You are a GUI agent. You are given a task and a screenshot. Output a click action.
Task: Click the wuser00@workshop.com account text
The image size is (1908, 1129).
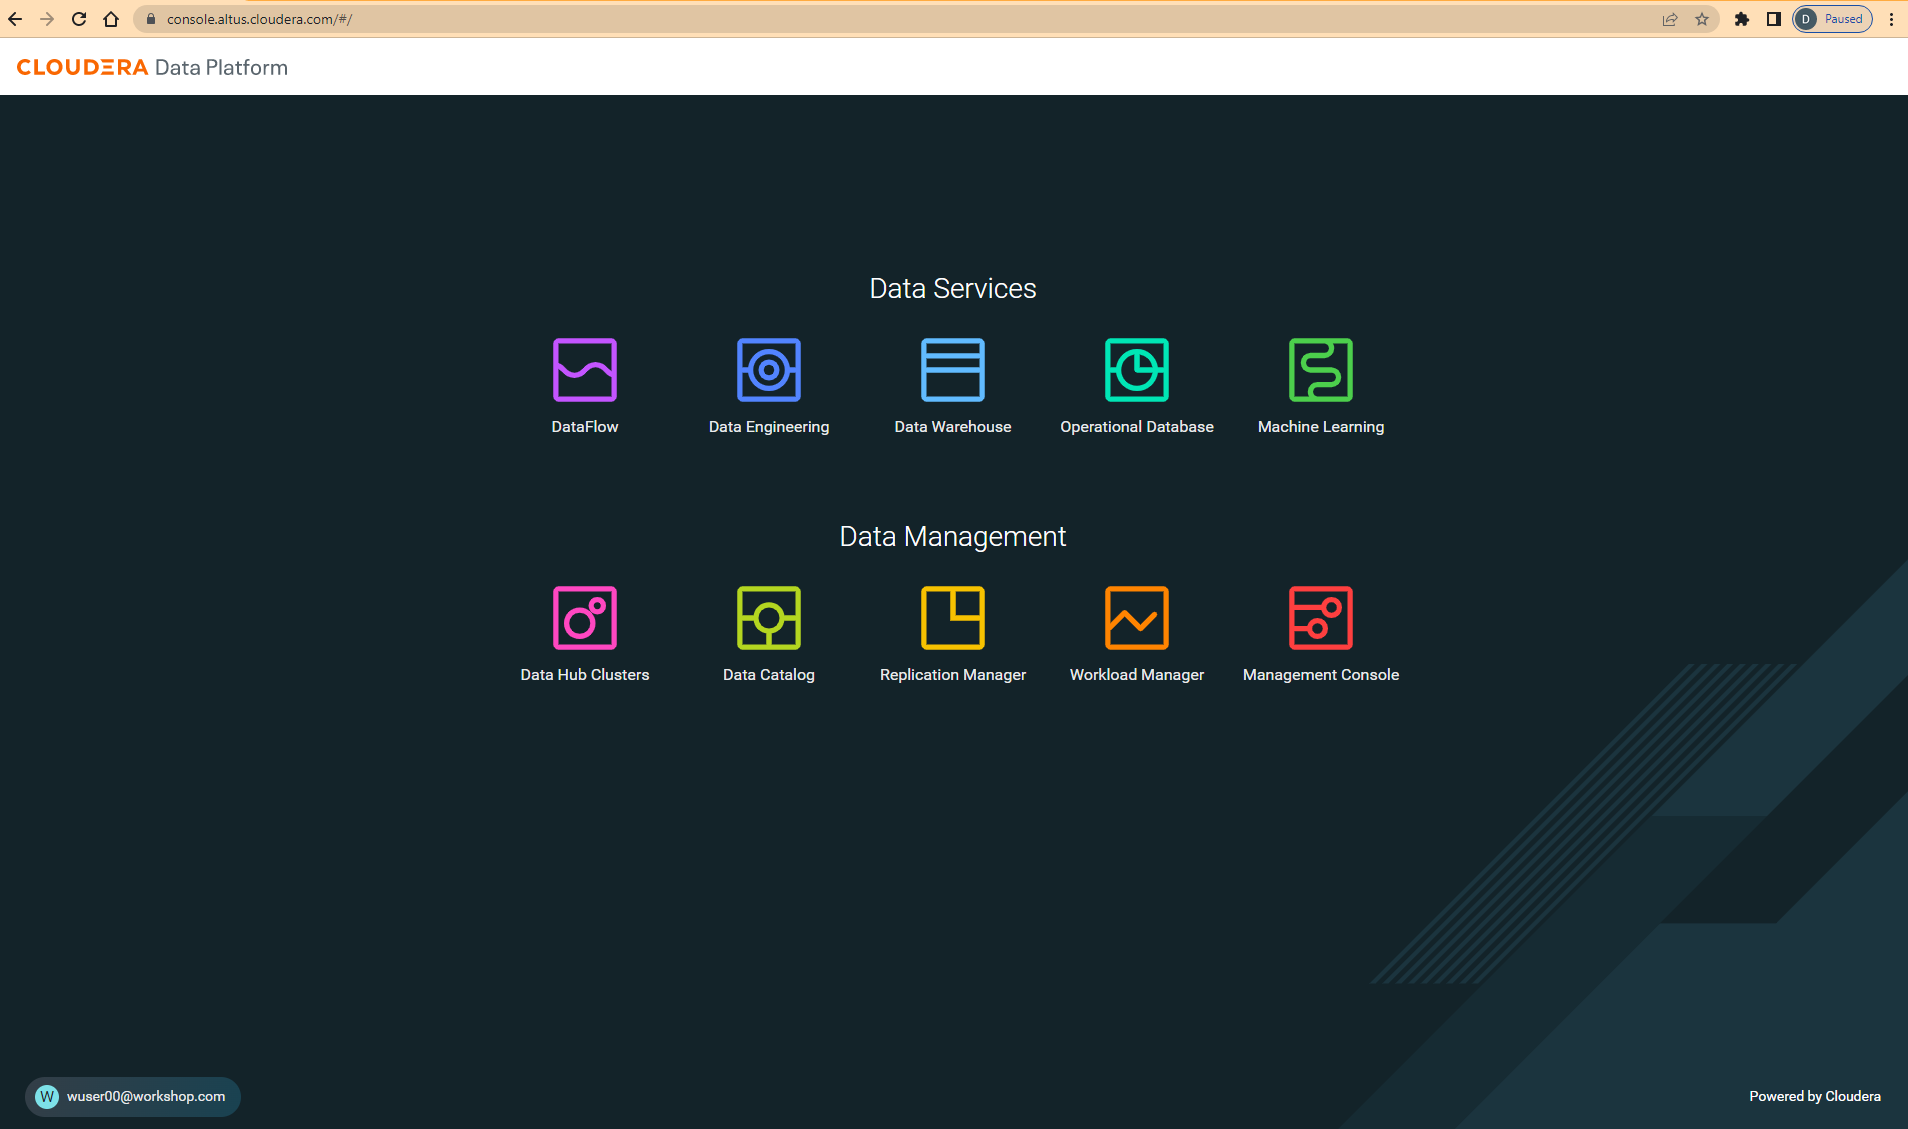146,1097
